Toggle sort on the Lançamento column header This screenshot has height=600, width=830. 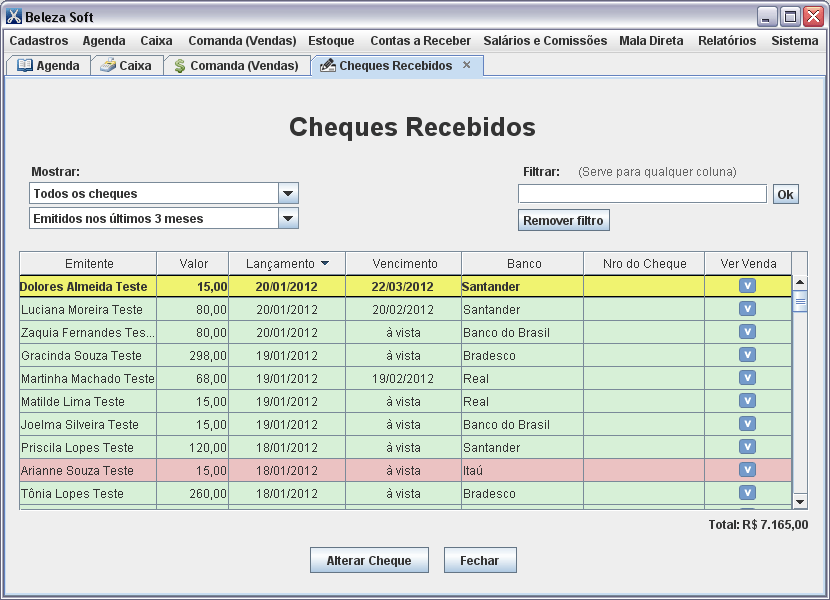(286, 263)
